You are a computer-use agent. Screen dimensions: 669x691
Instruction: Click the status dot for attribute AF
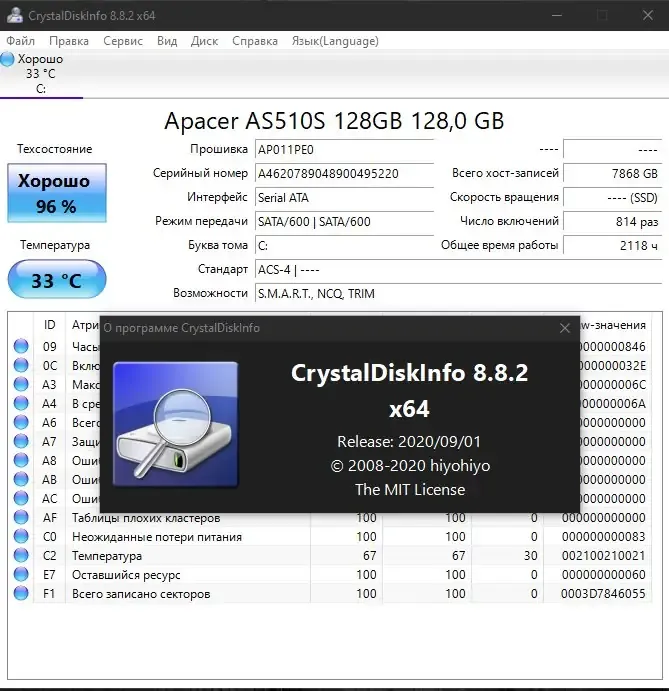(x=21, y=517)
